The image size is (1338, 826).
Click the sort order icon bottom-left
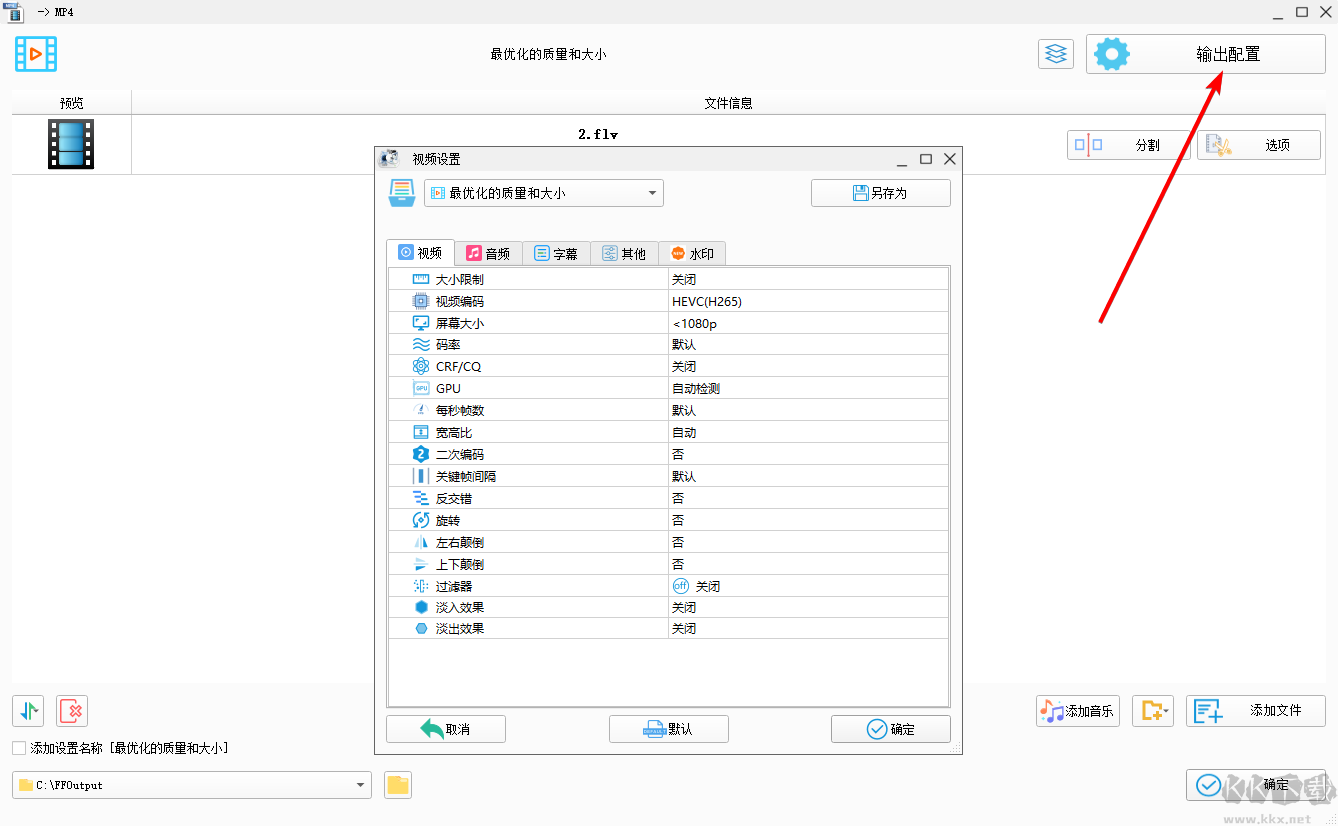[x=28, y=710]
